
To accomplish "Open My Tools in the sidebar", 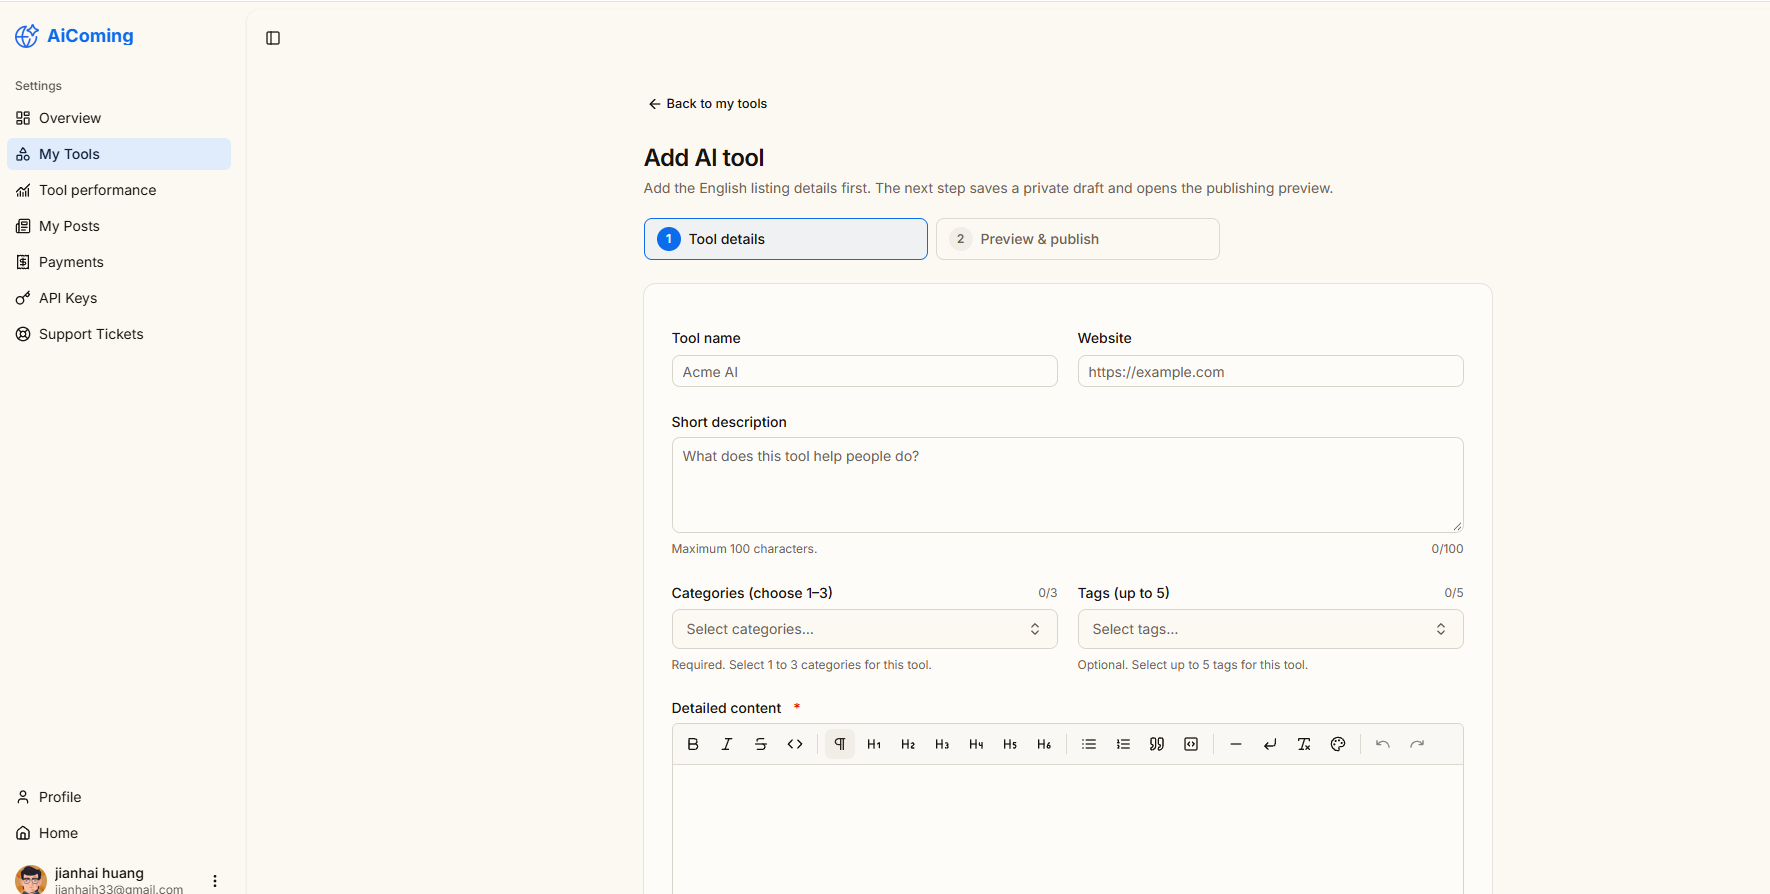I will point(119,154).
